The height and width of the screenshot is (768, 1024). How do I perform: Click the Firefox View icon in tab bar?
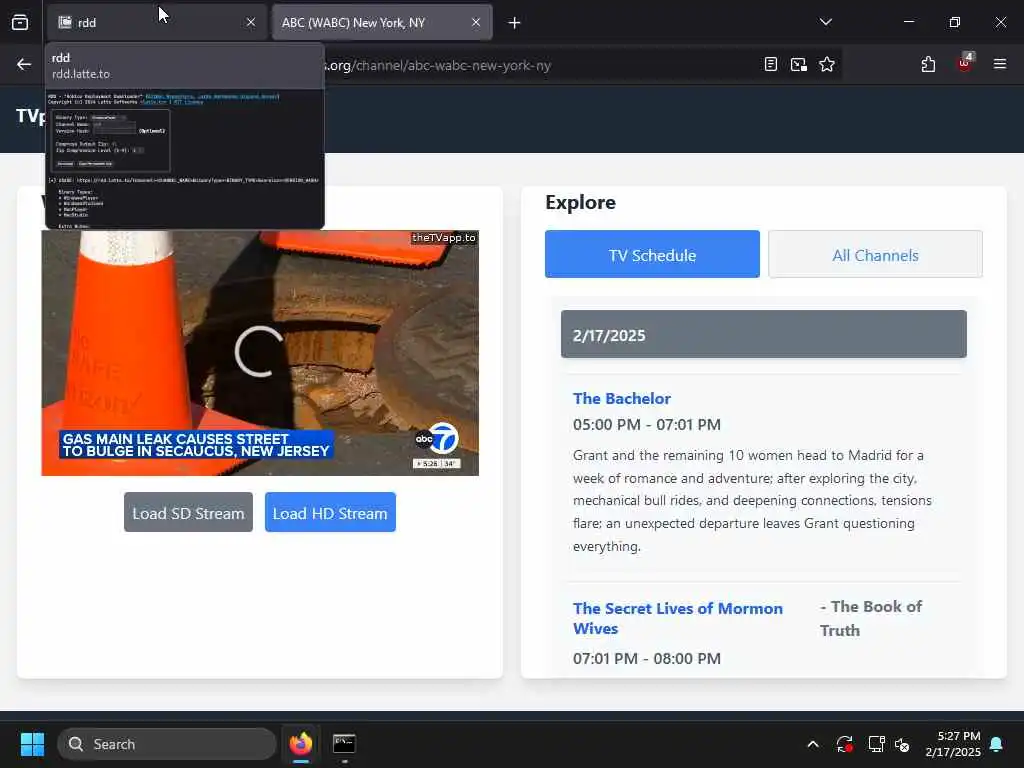[20, 23]
